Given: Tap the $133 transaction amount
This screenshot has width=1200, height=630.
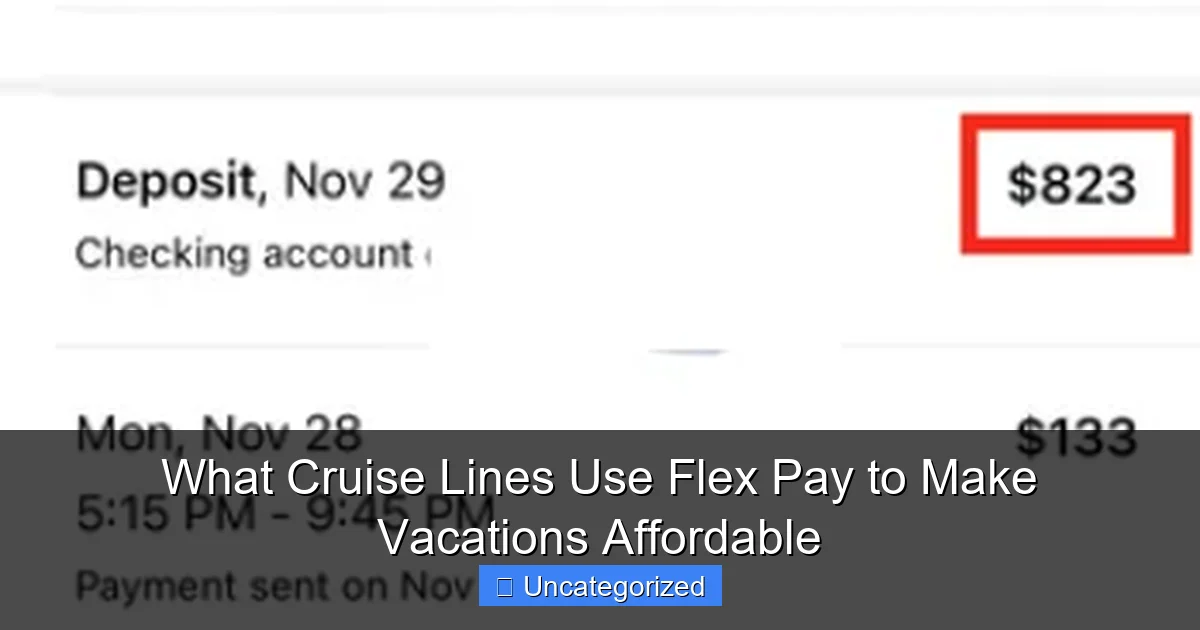Looking at the screenshot, I should (x=1078, y=436).
